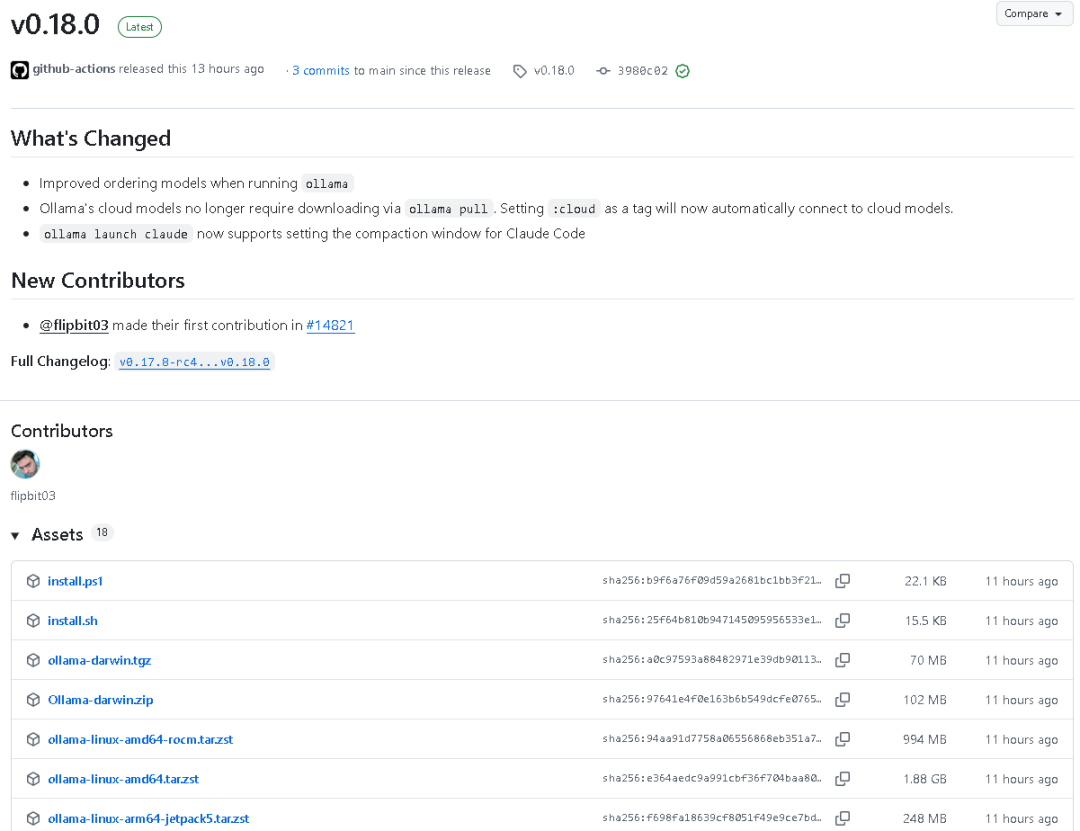1080x831 pixels.
Task: Copy SHA256 hash for install.ps1
Action: point(843,581)
